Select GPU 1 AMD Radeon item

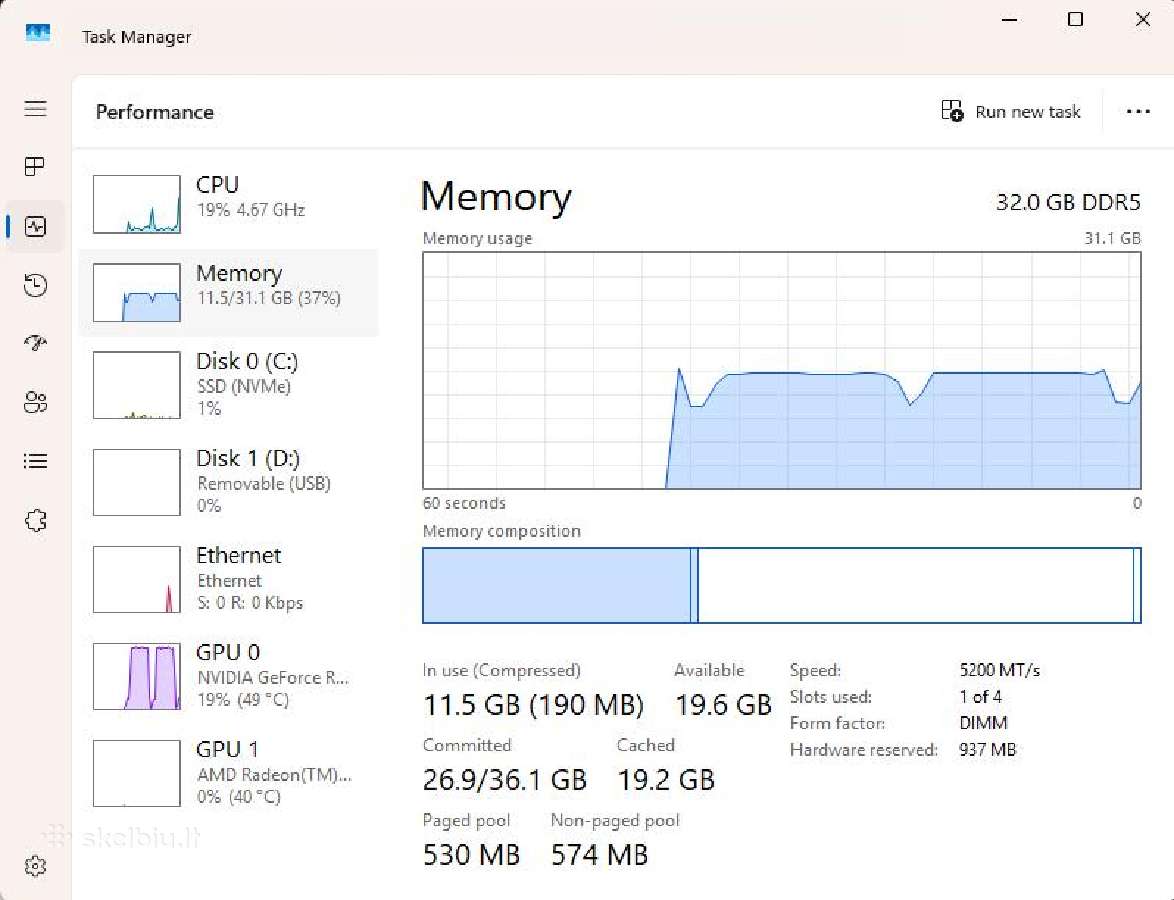[228, 773]
